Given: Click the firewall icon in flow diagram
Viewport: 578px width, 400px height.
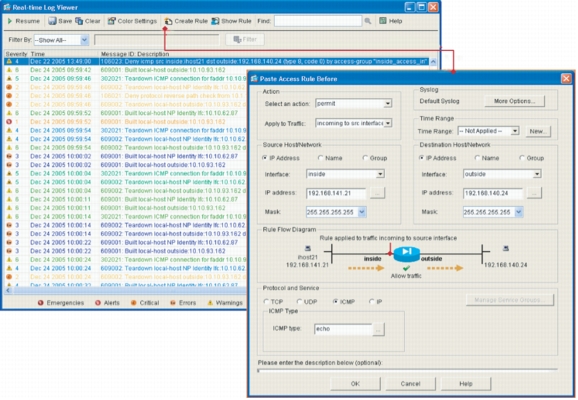Looking at the screenshot, I should pyautogui.click(x=407, y=254).
